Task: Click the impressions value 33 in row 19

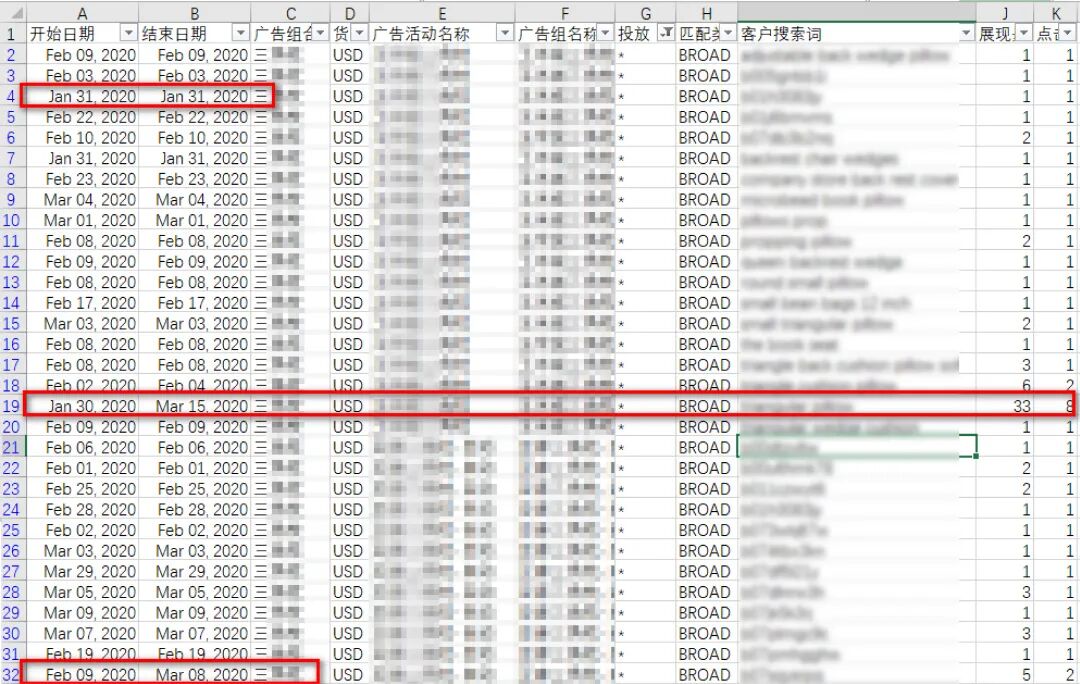Action: click(x=1005, y=406)
